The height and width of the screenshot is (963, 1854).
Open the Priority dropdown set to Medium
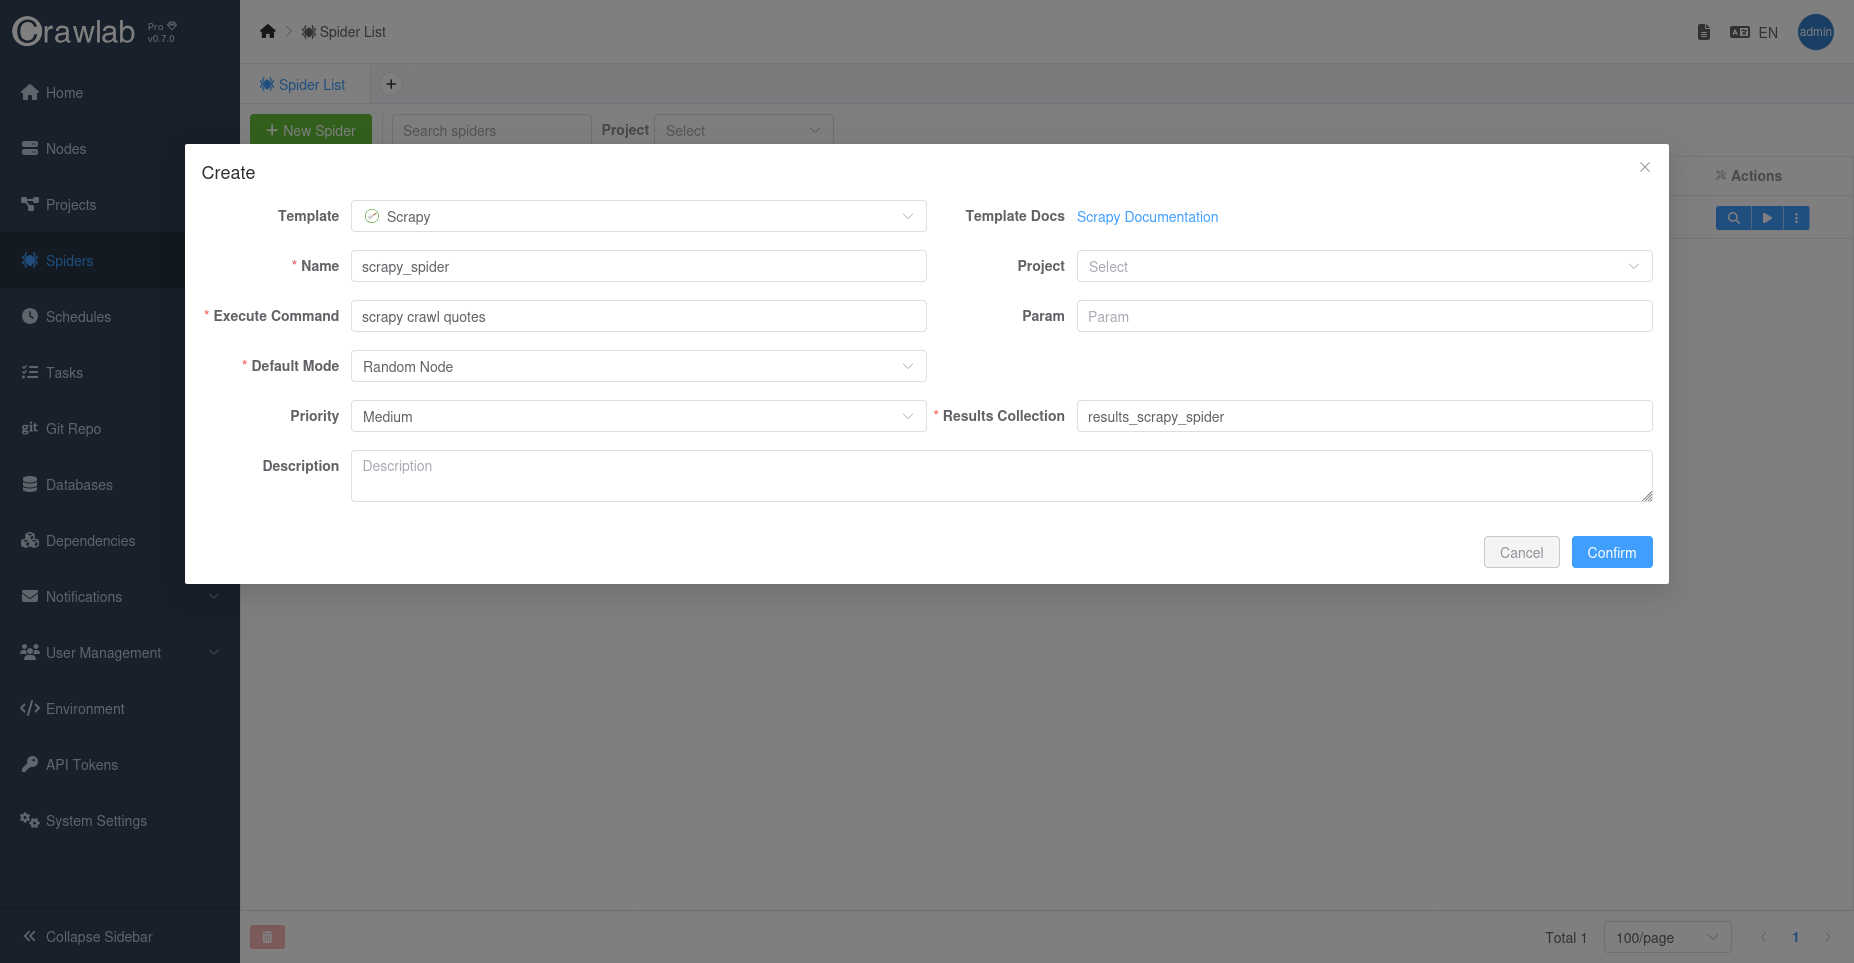tap(638, 417)
